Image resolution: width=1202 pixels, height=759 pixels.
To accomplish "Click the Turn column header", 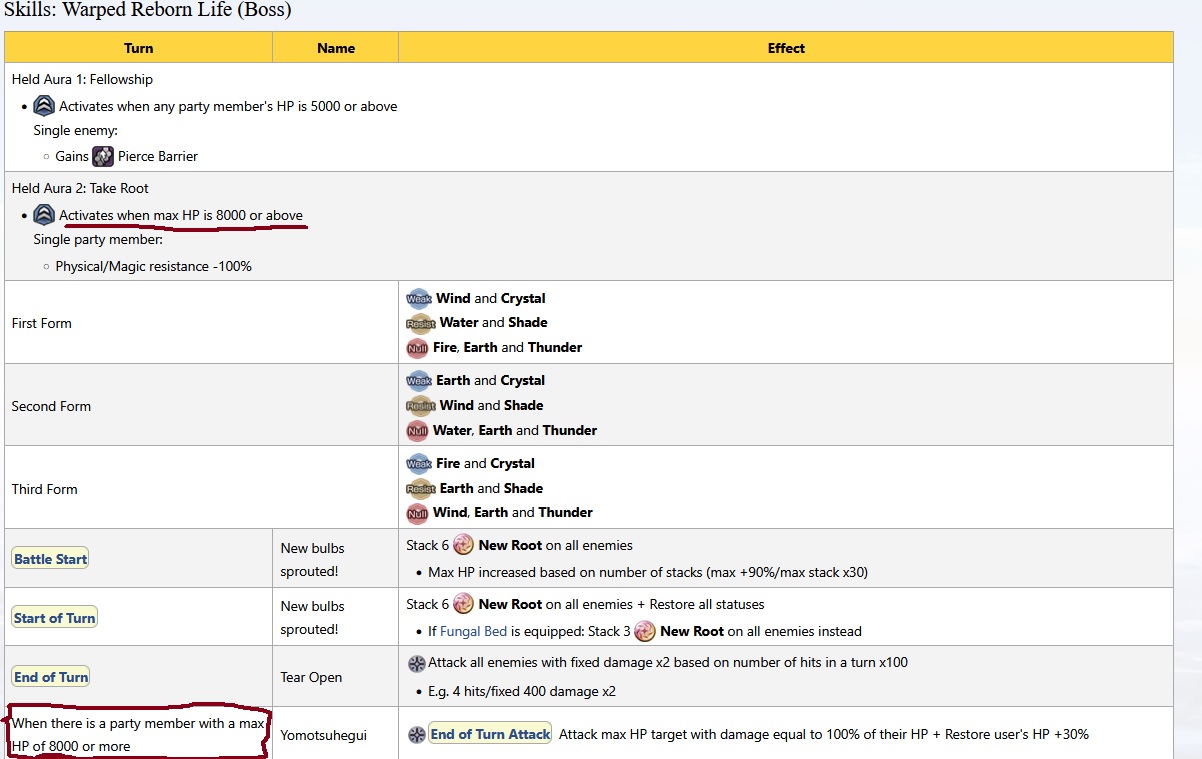I will (138, 48).
